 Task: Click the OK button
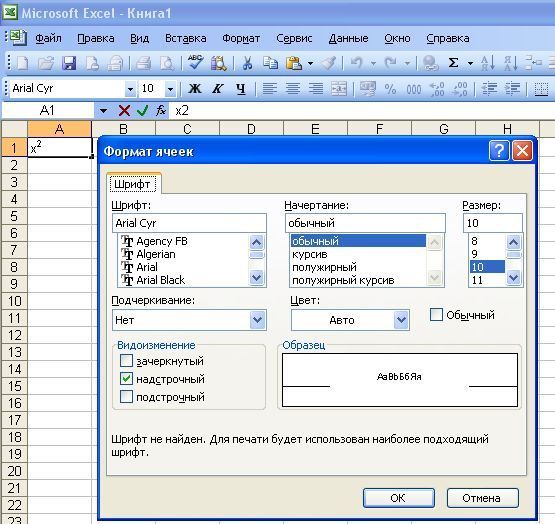[399, 498]
